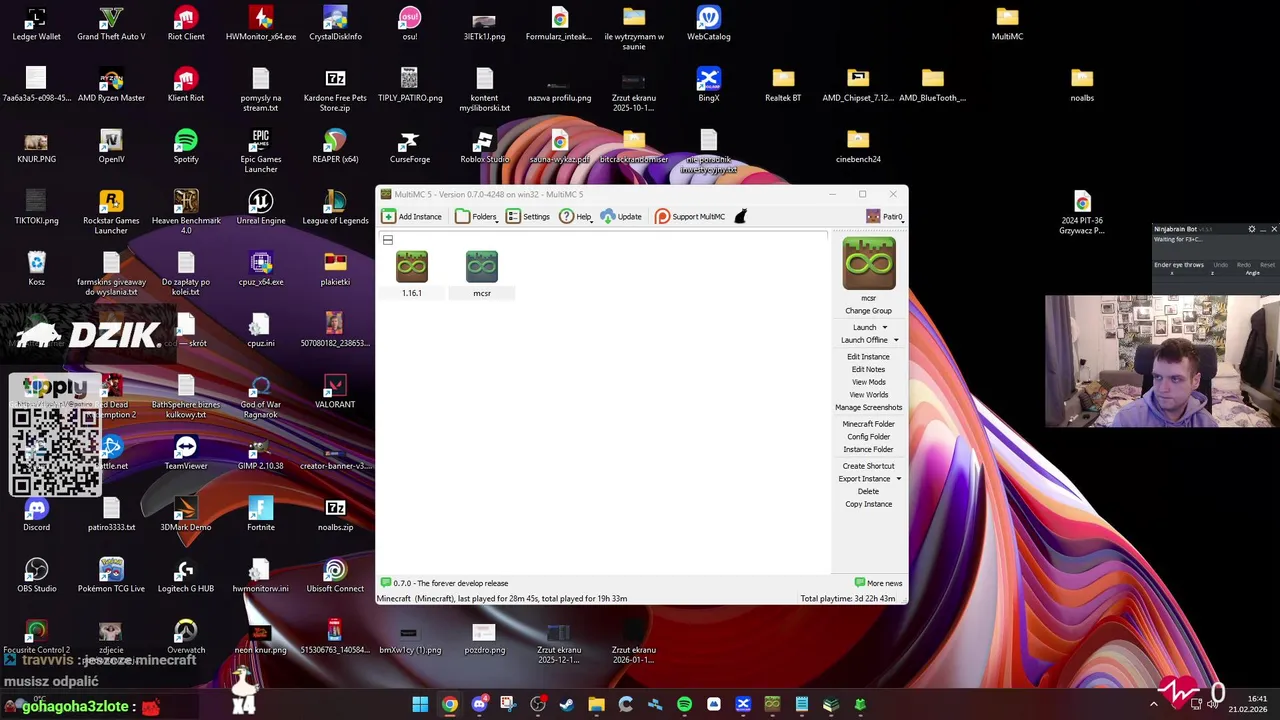Screen dimensions: 1280x720
Task: Click Undo in Ninjabrain Bot
Action: point(1220,265)
